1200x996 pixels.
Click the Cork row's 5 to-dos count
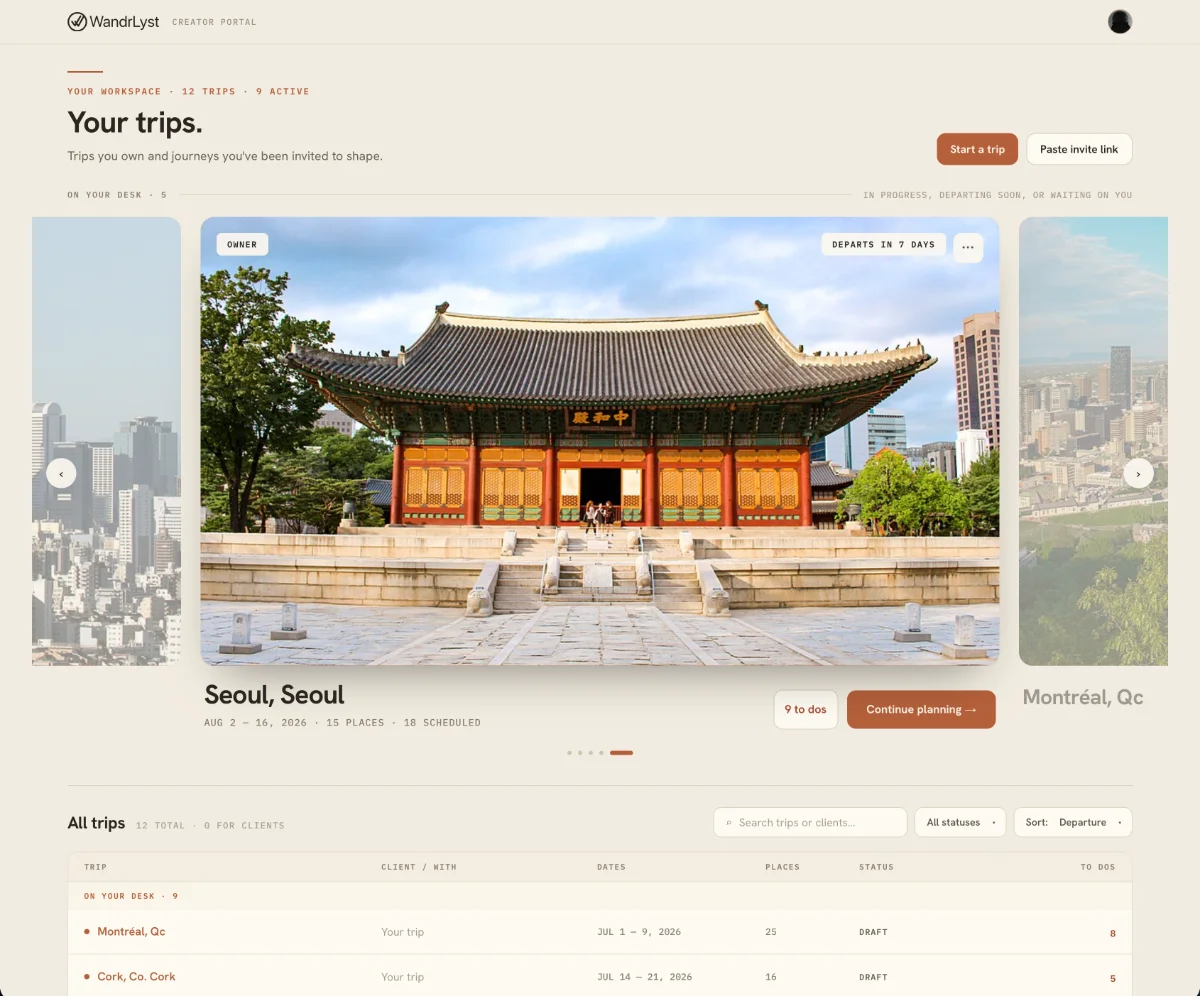point(1113,978)
